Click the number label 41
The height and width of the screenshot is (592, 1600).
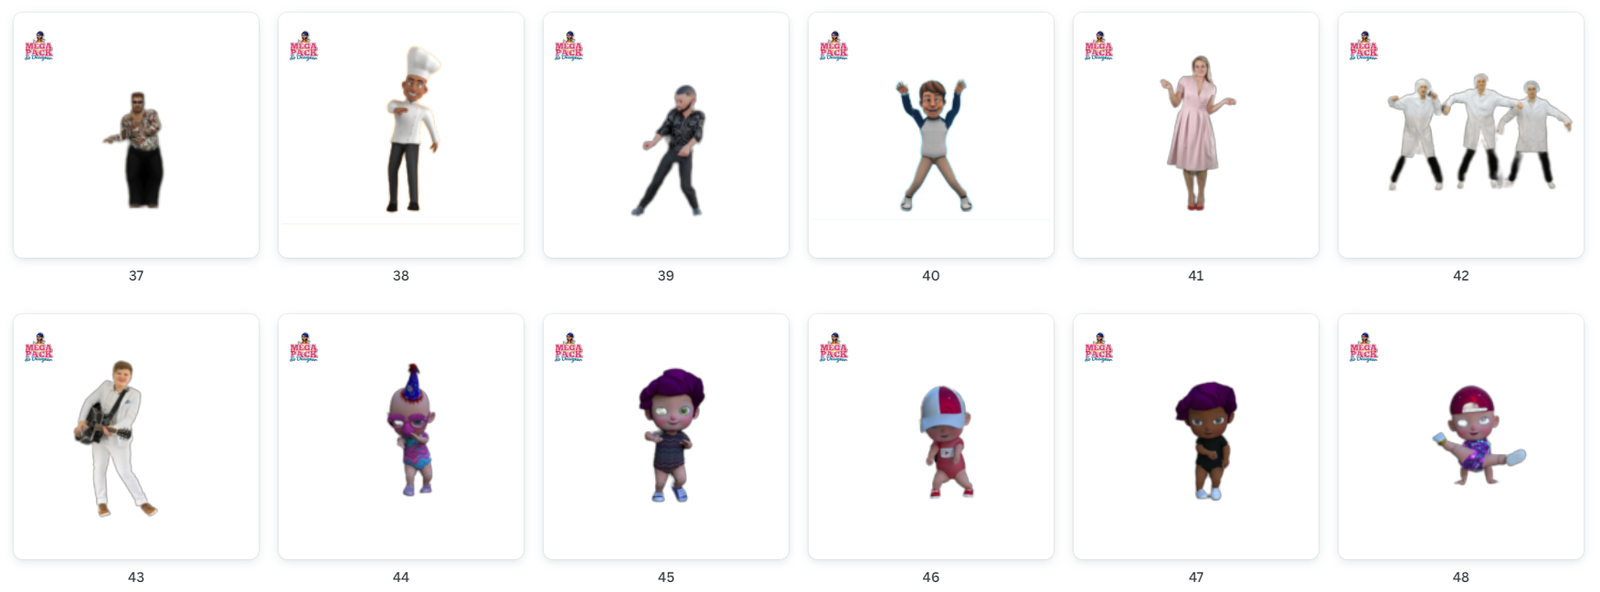point(1196,276)
